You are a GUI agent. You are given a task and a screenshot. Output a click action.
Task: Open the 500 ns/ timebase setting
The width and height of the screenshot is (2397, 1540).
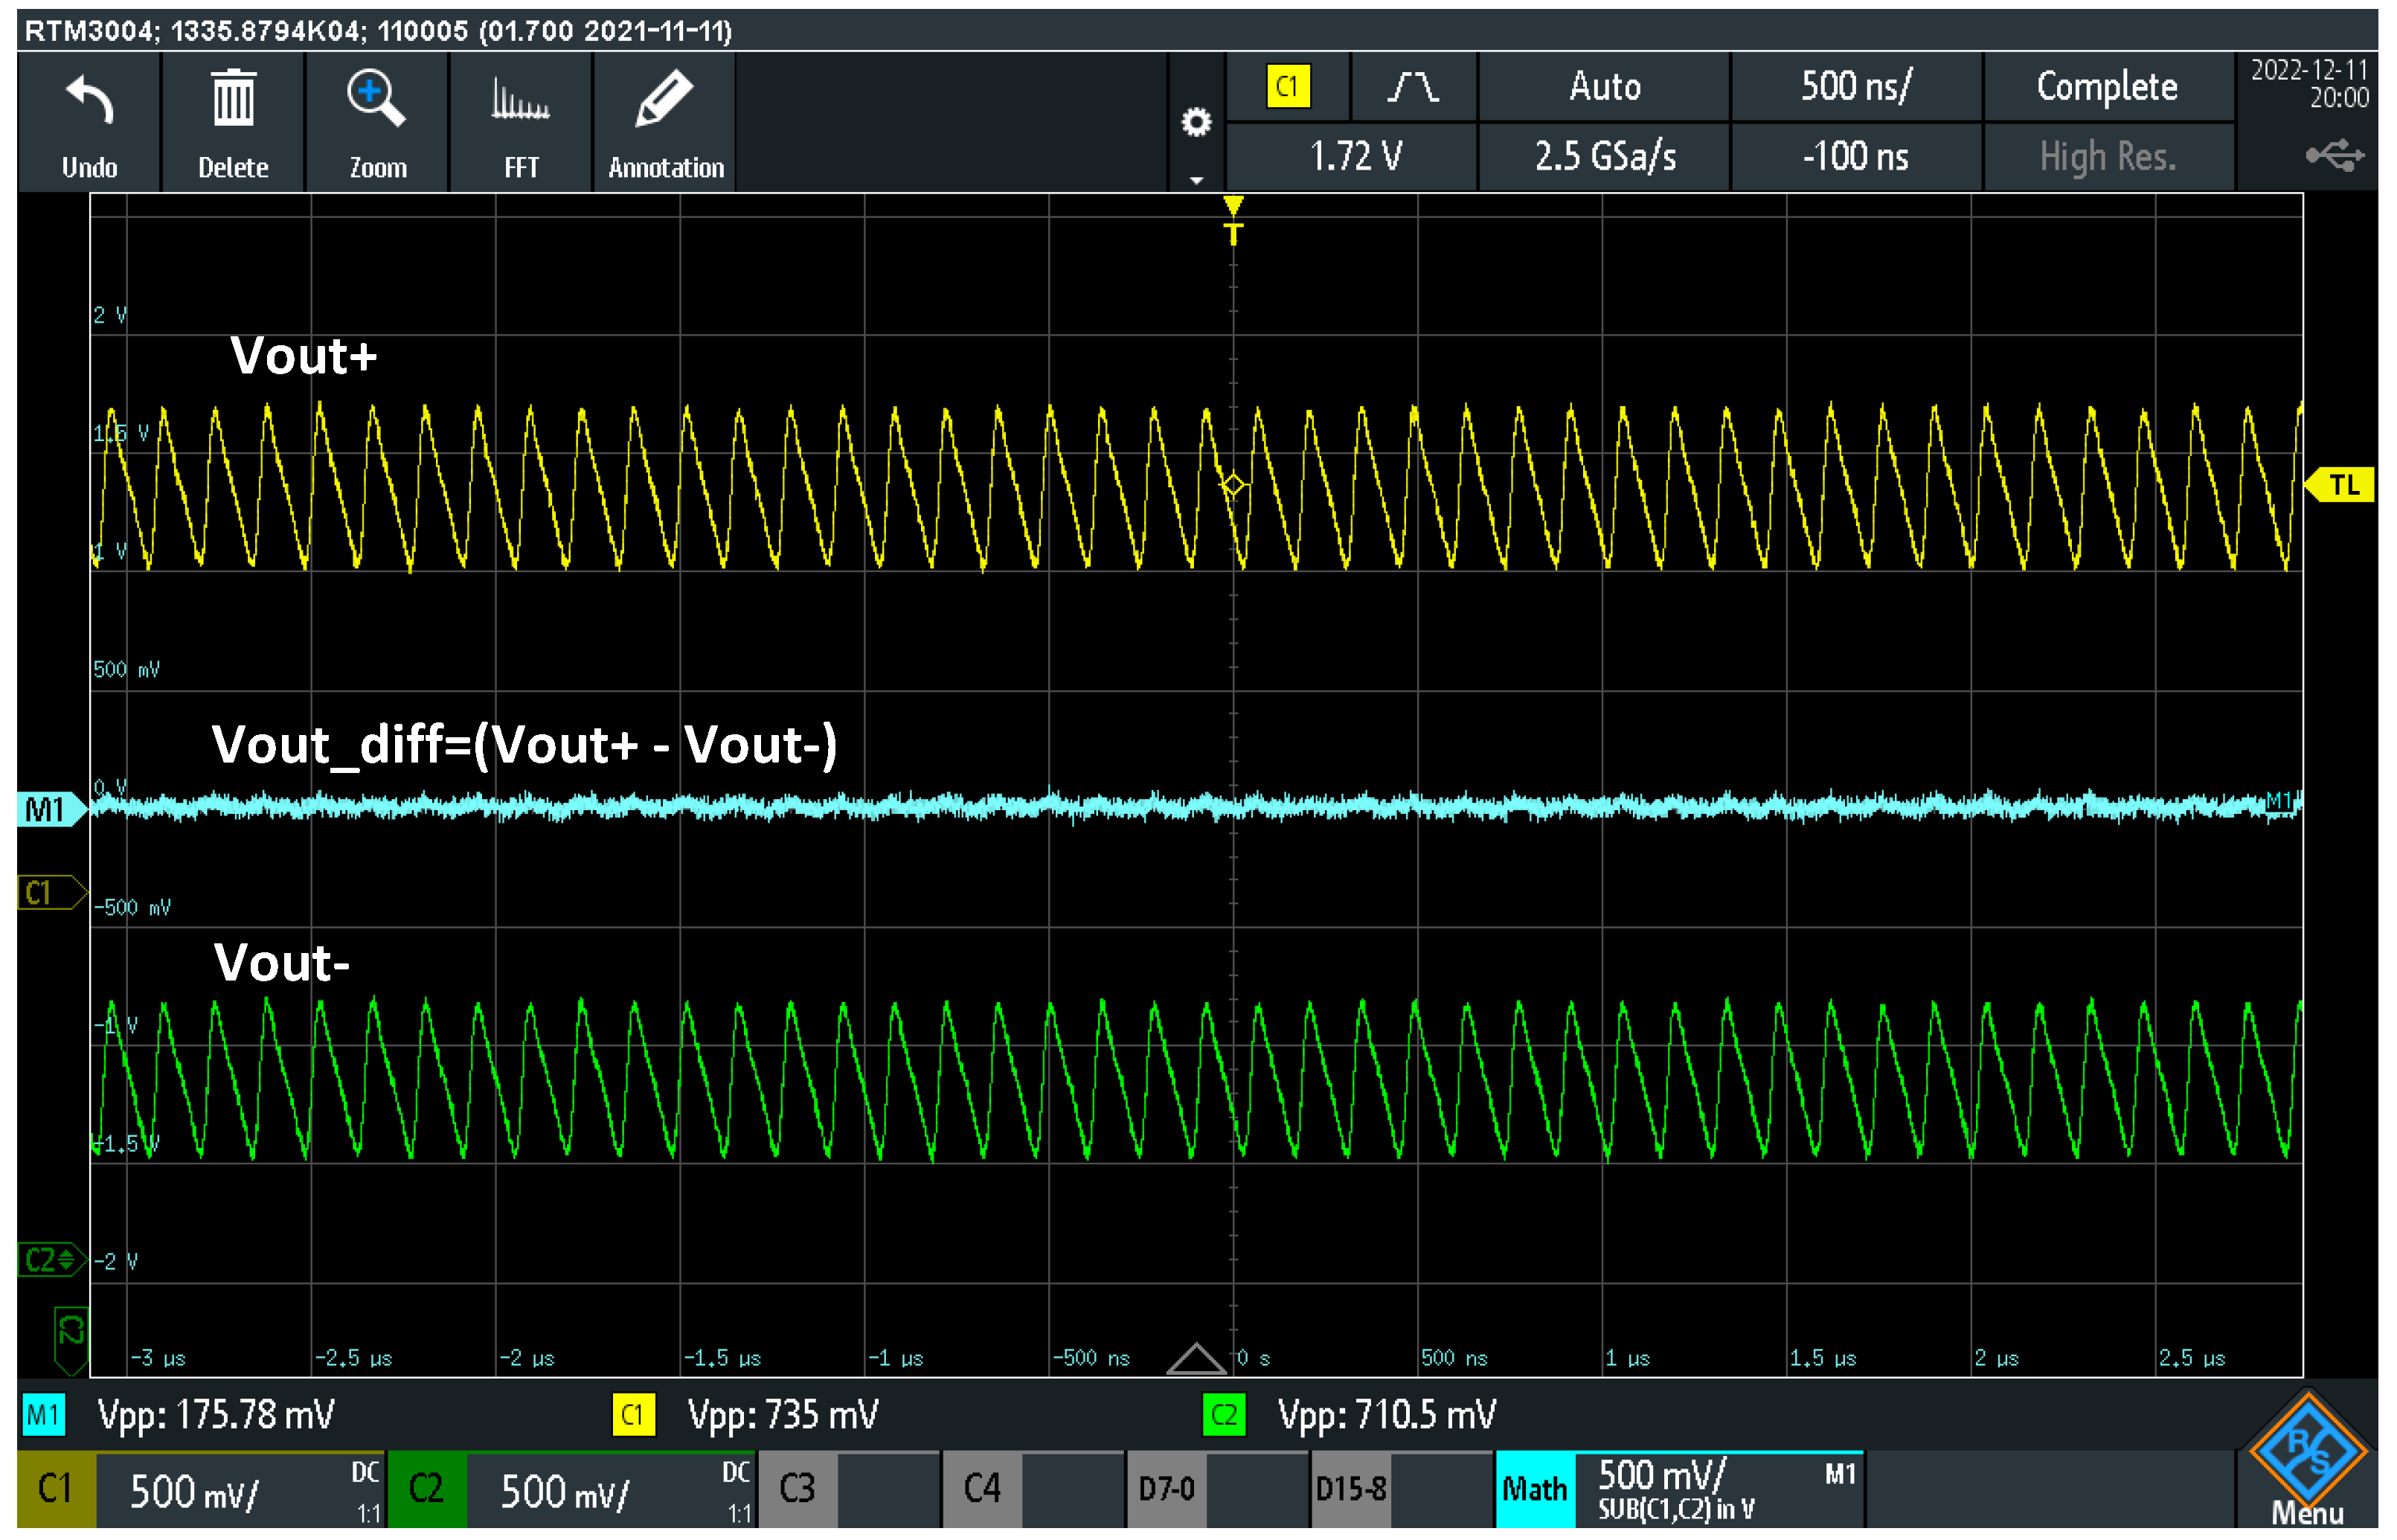click(1855, 88)
